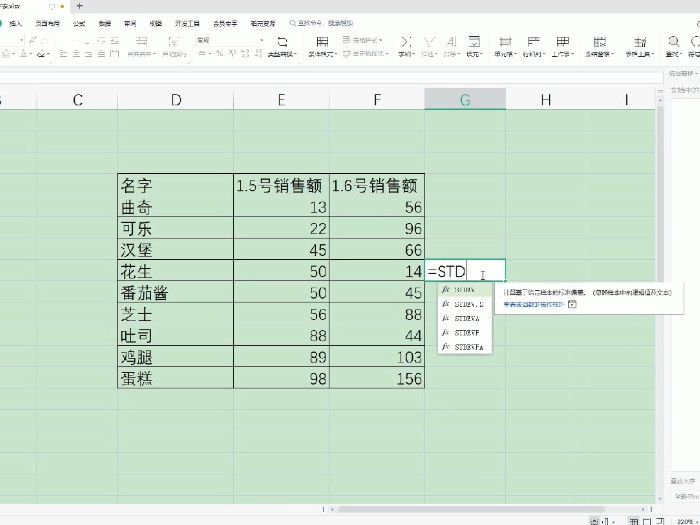The width and height of the screenshot is (700, 525).
Task: Choose STDEV.S from the function suggestion list
Action: [465, 304]
